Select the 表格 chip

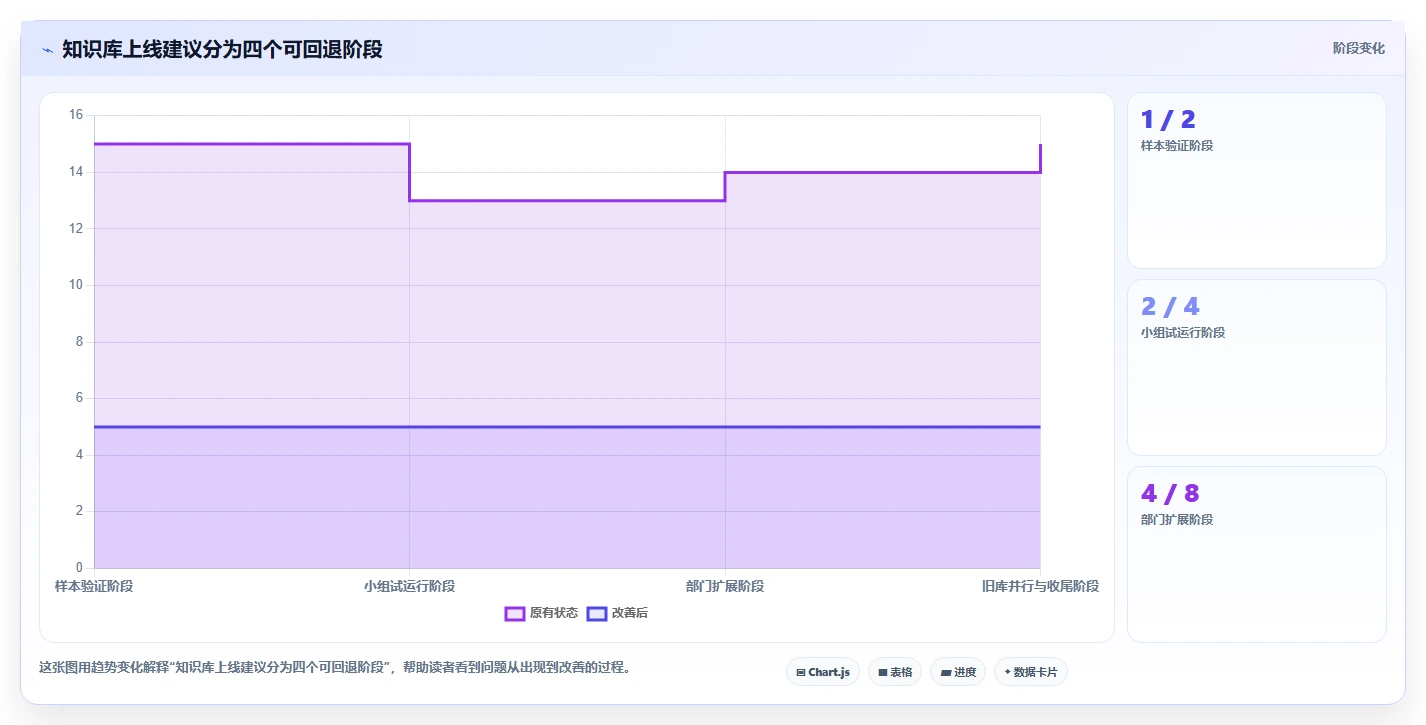tap(895, 672)
